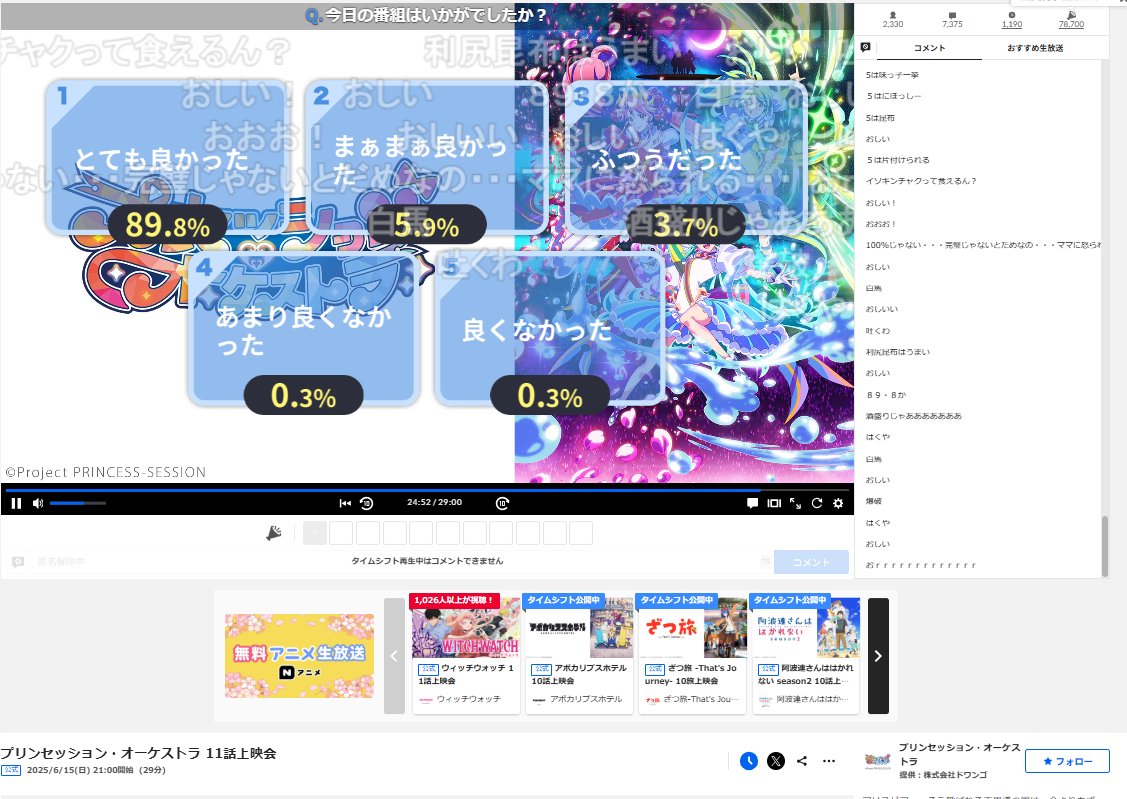Open the 無料アニメ生放送 banner
Viewport: 1127px width, 799px height.
tap(299, 655)
